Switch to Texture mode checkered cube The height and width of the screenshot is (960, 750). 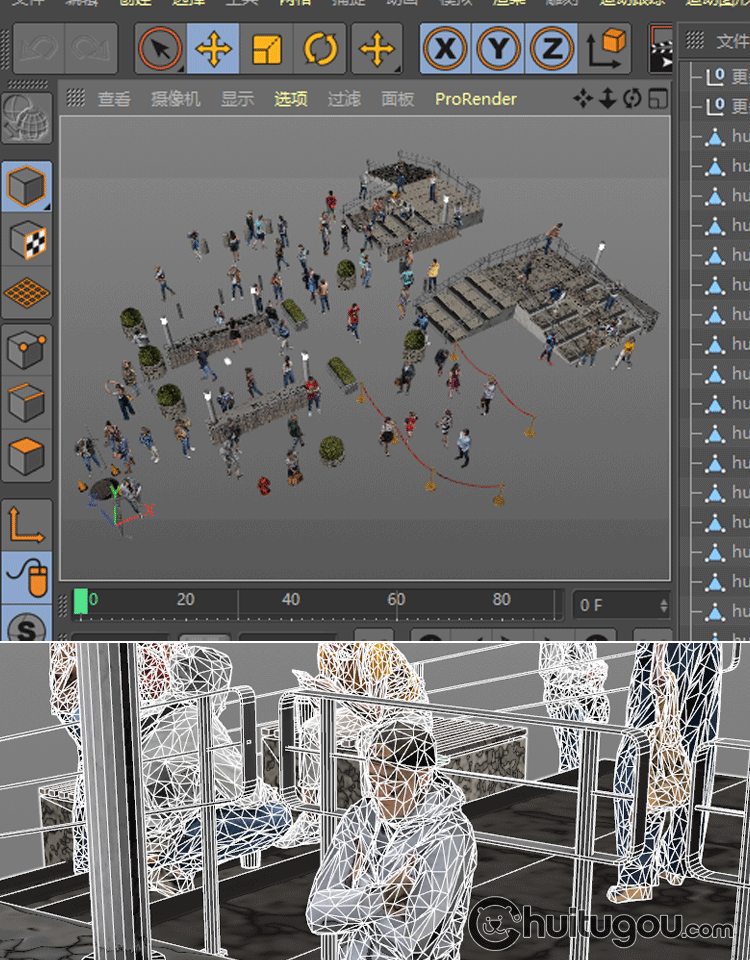pyautogui.click(x=27, y=240)
